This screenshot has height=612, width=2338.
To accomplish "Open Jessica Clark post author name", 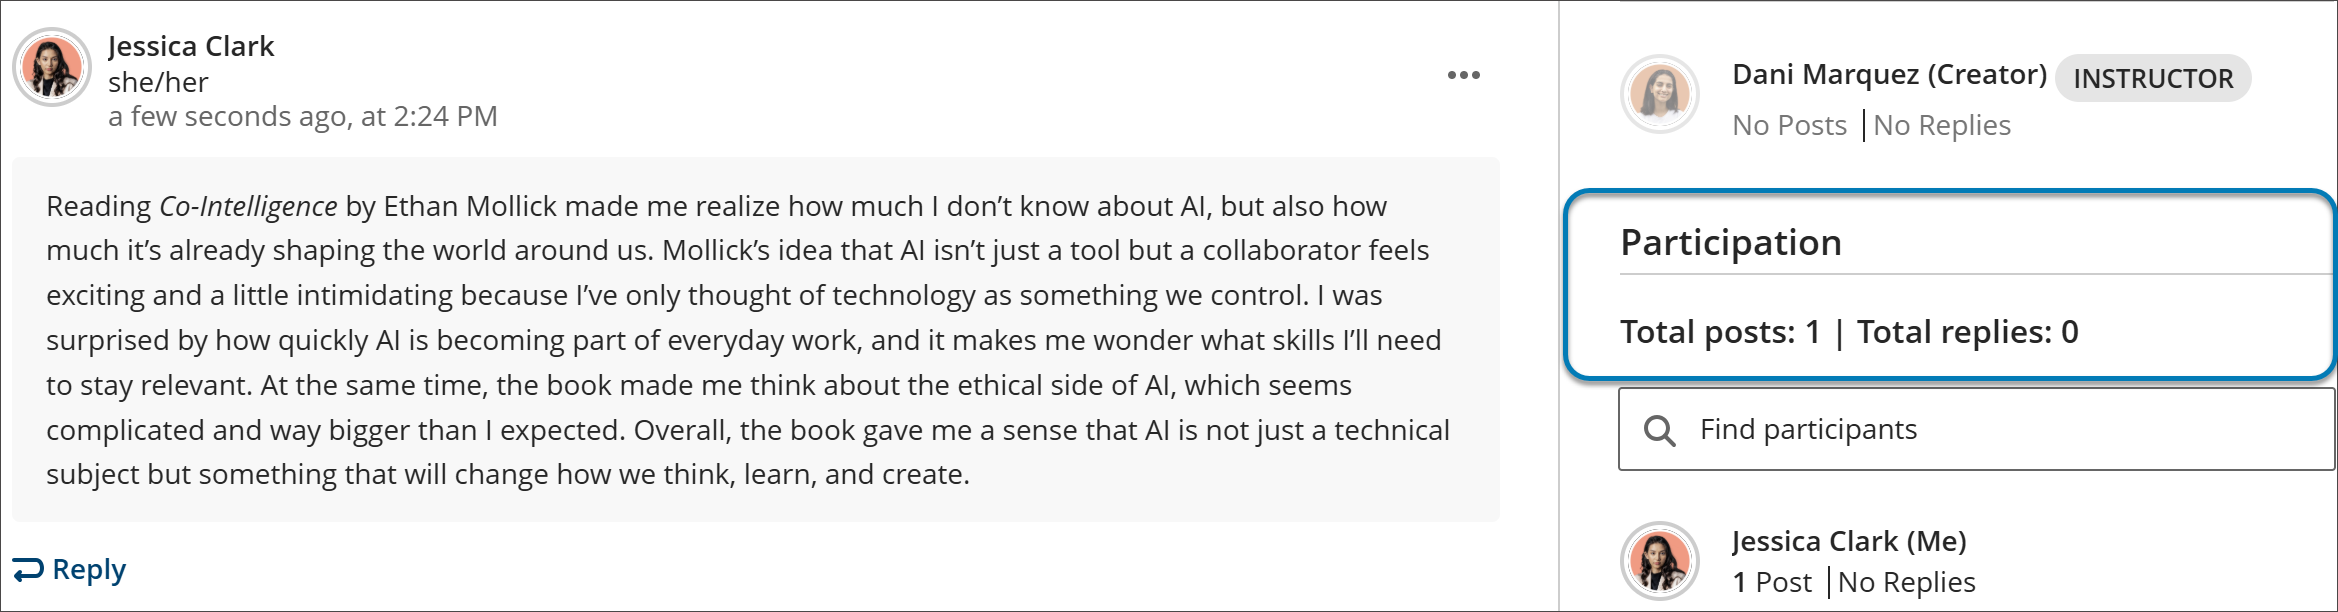I will [191, 46].
